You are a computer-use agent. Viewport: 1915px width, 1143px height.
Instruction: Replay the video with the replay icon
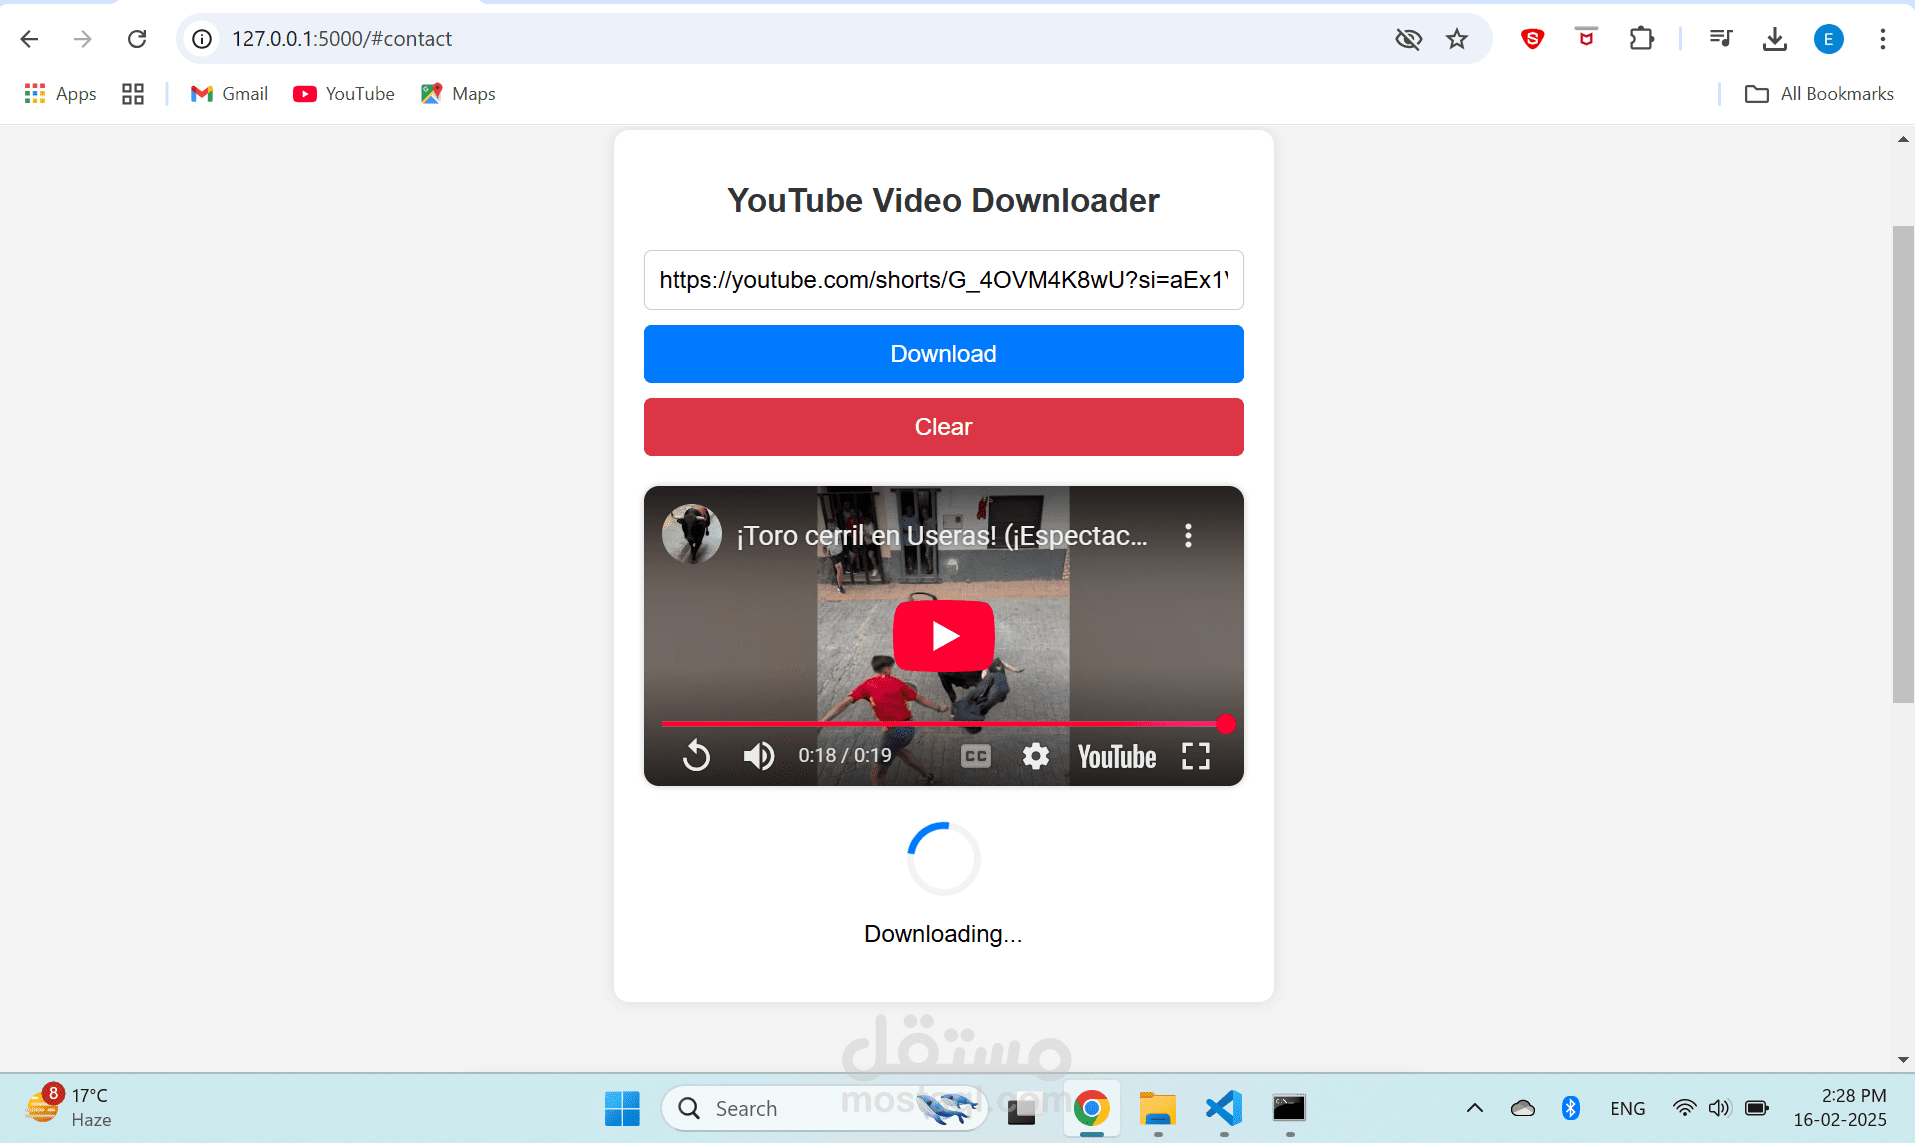pos(696,756)
